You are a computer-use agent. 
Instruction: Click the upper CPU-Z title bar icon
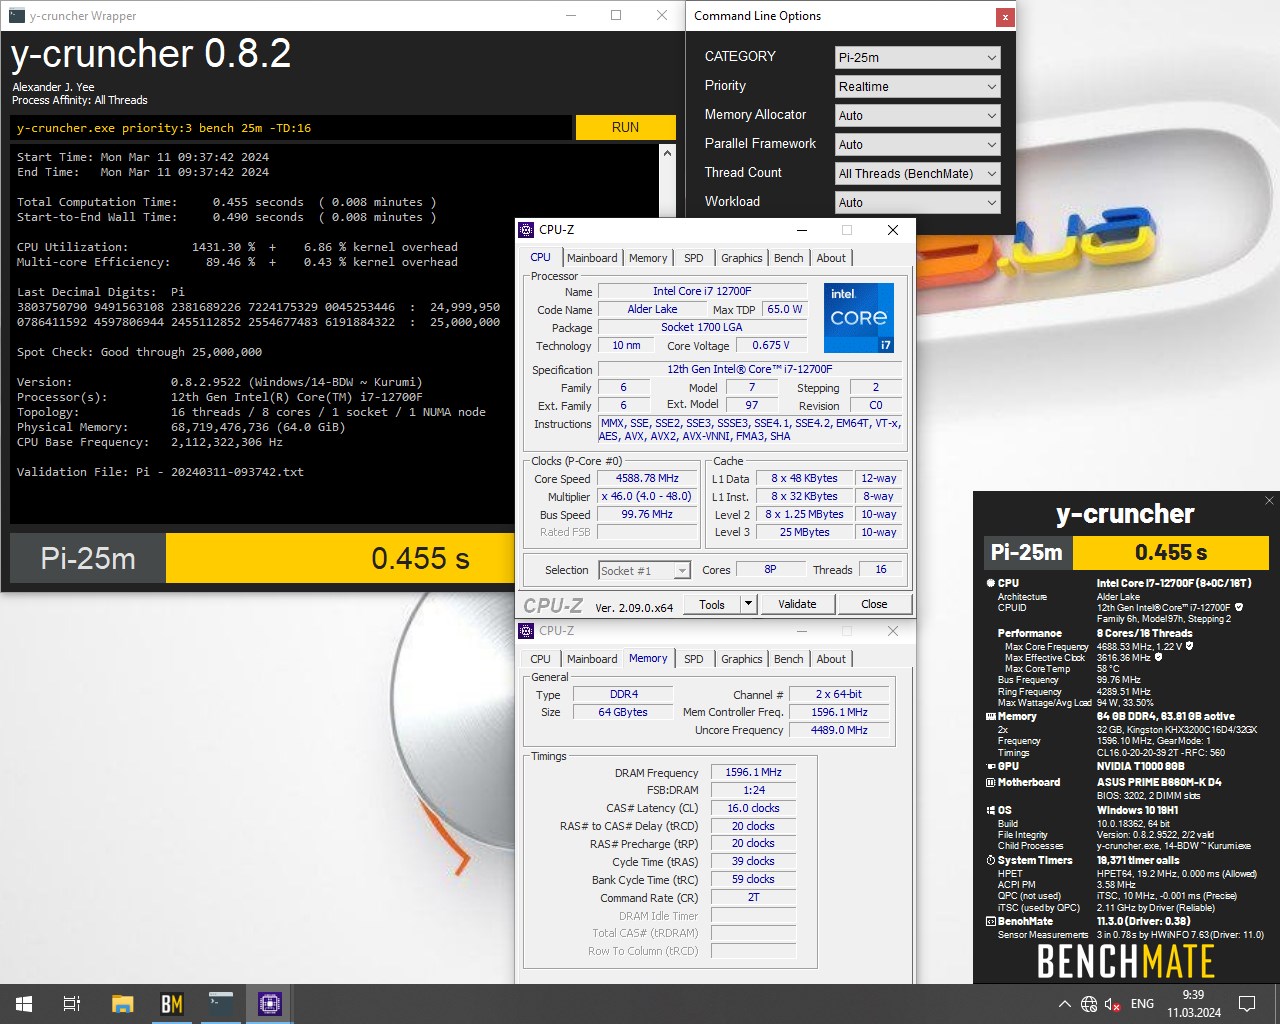coord(527,230)
